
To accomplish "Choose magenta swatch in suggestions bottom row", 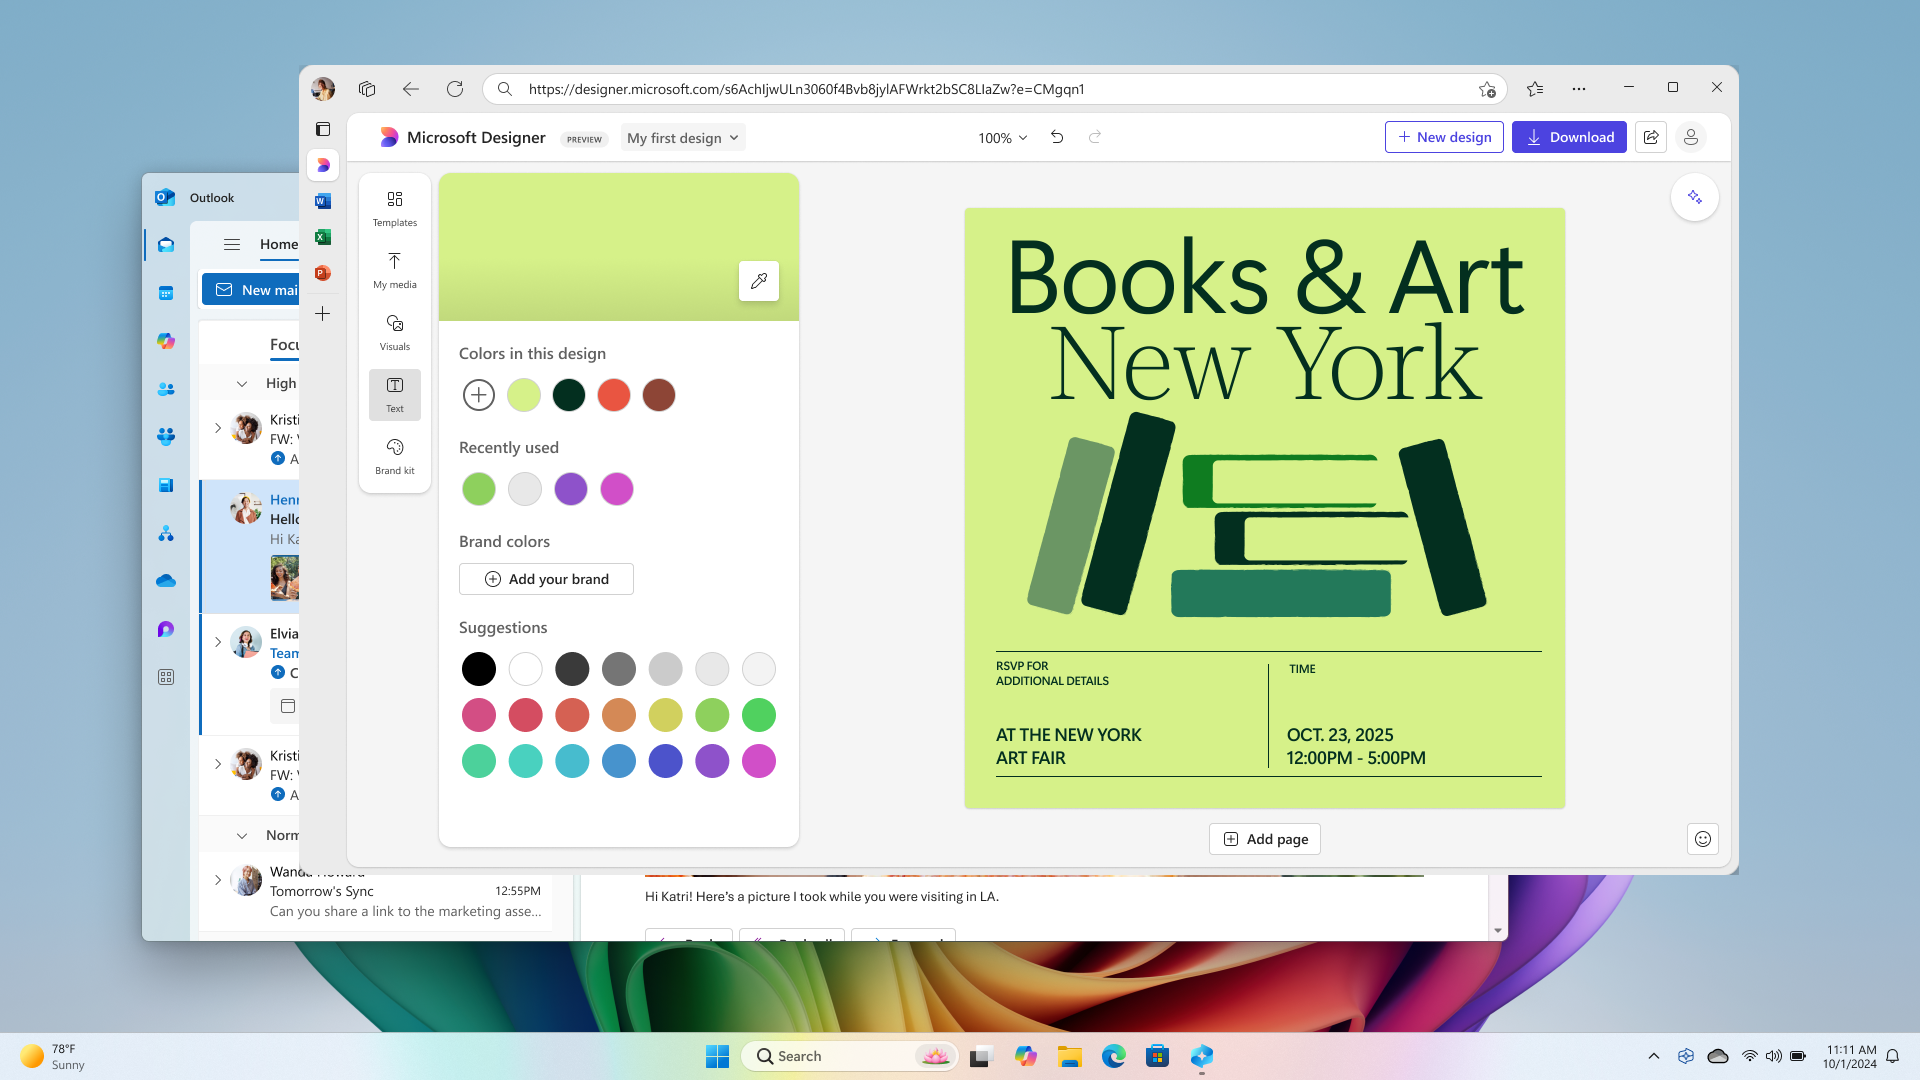I will point(759,761).
